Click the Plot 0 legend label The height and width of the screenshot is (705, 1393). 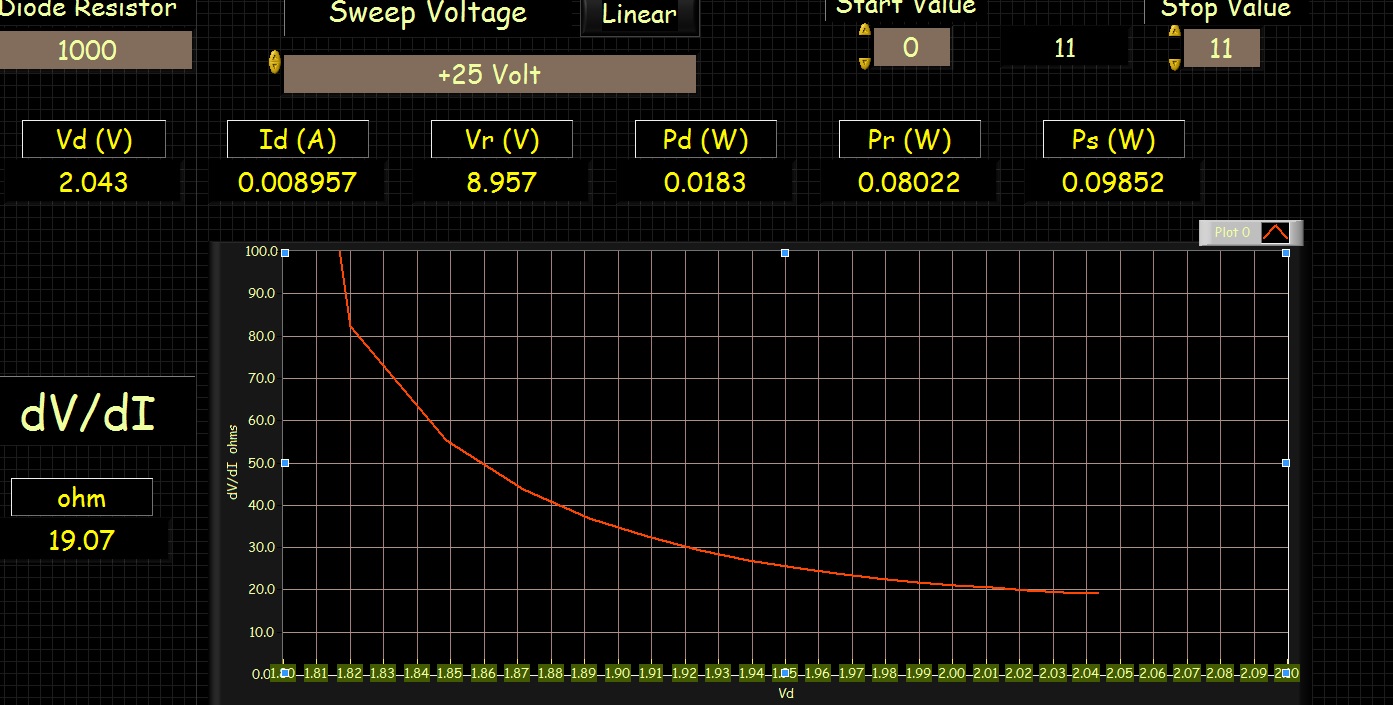(x=1232, y=233)
